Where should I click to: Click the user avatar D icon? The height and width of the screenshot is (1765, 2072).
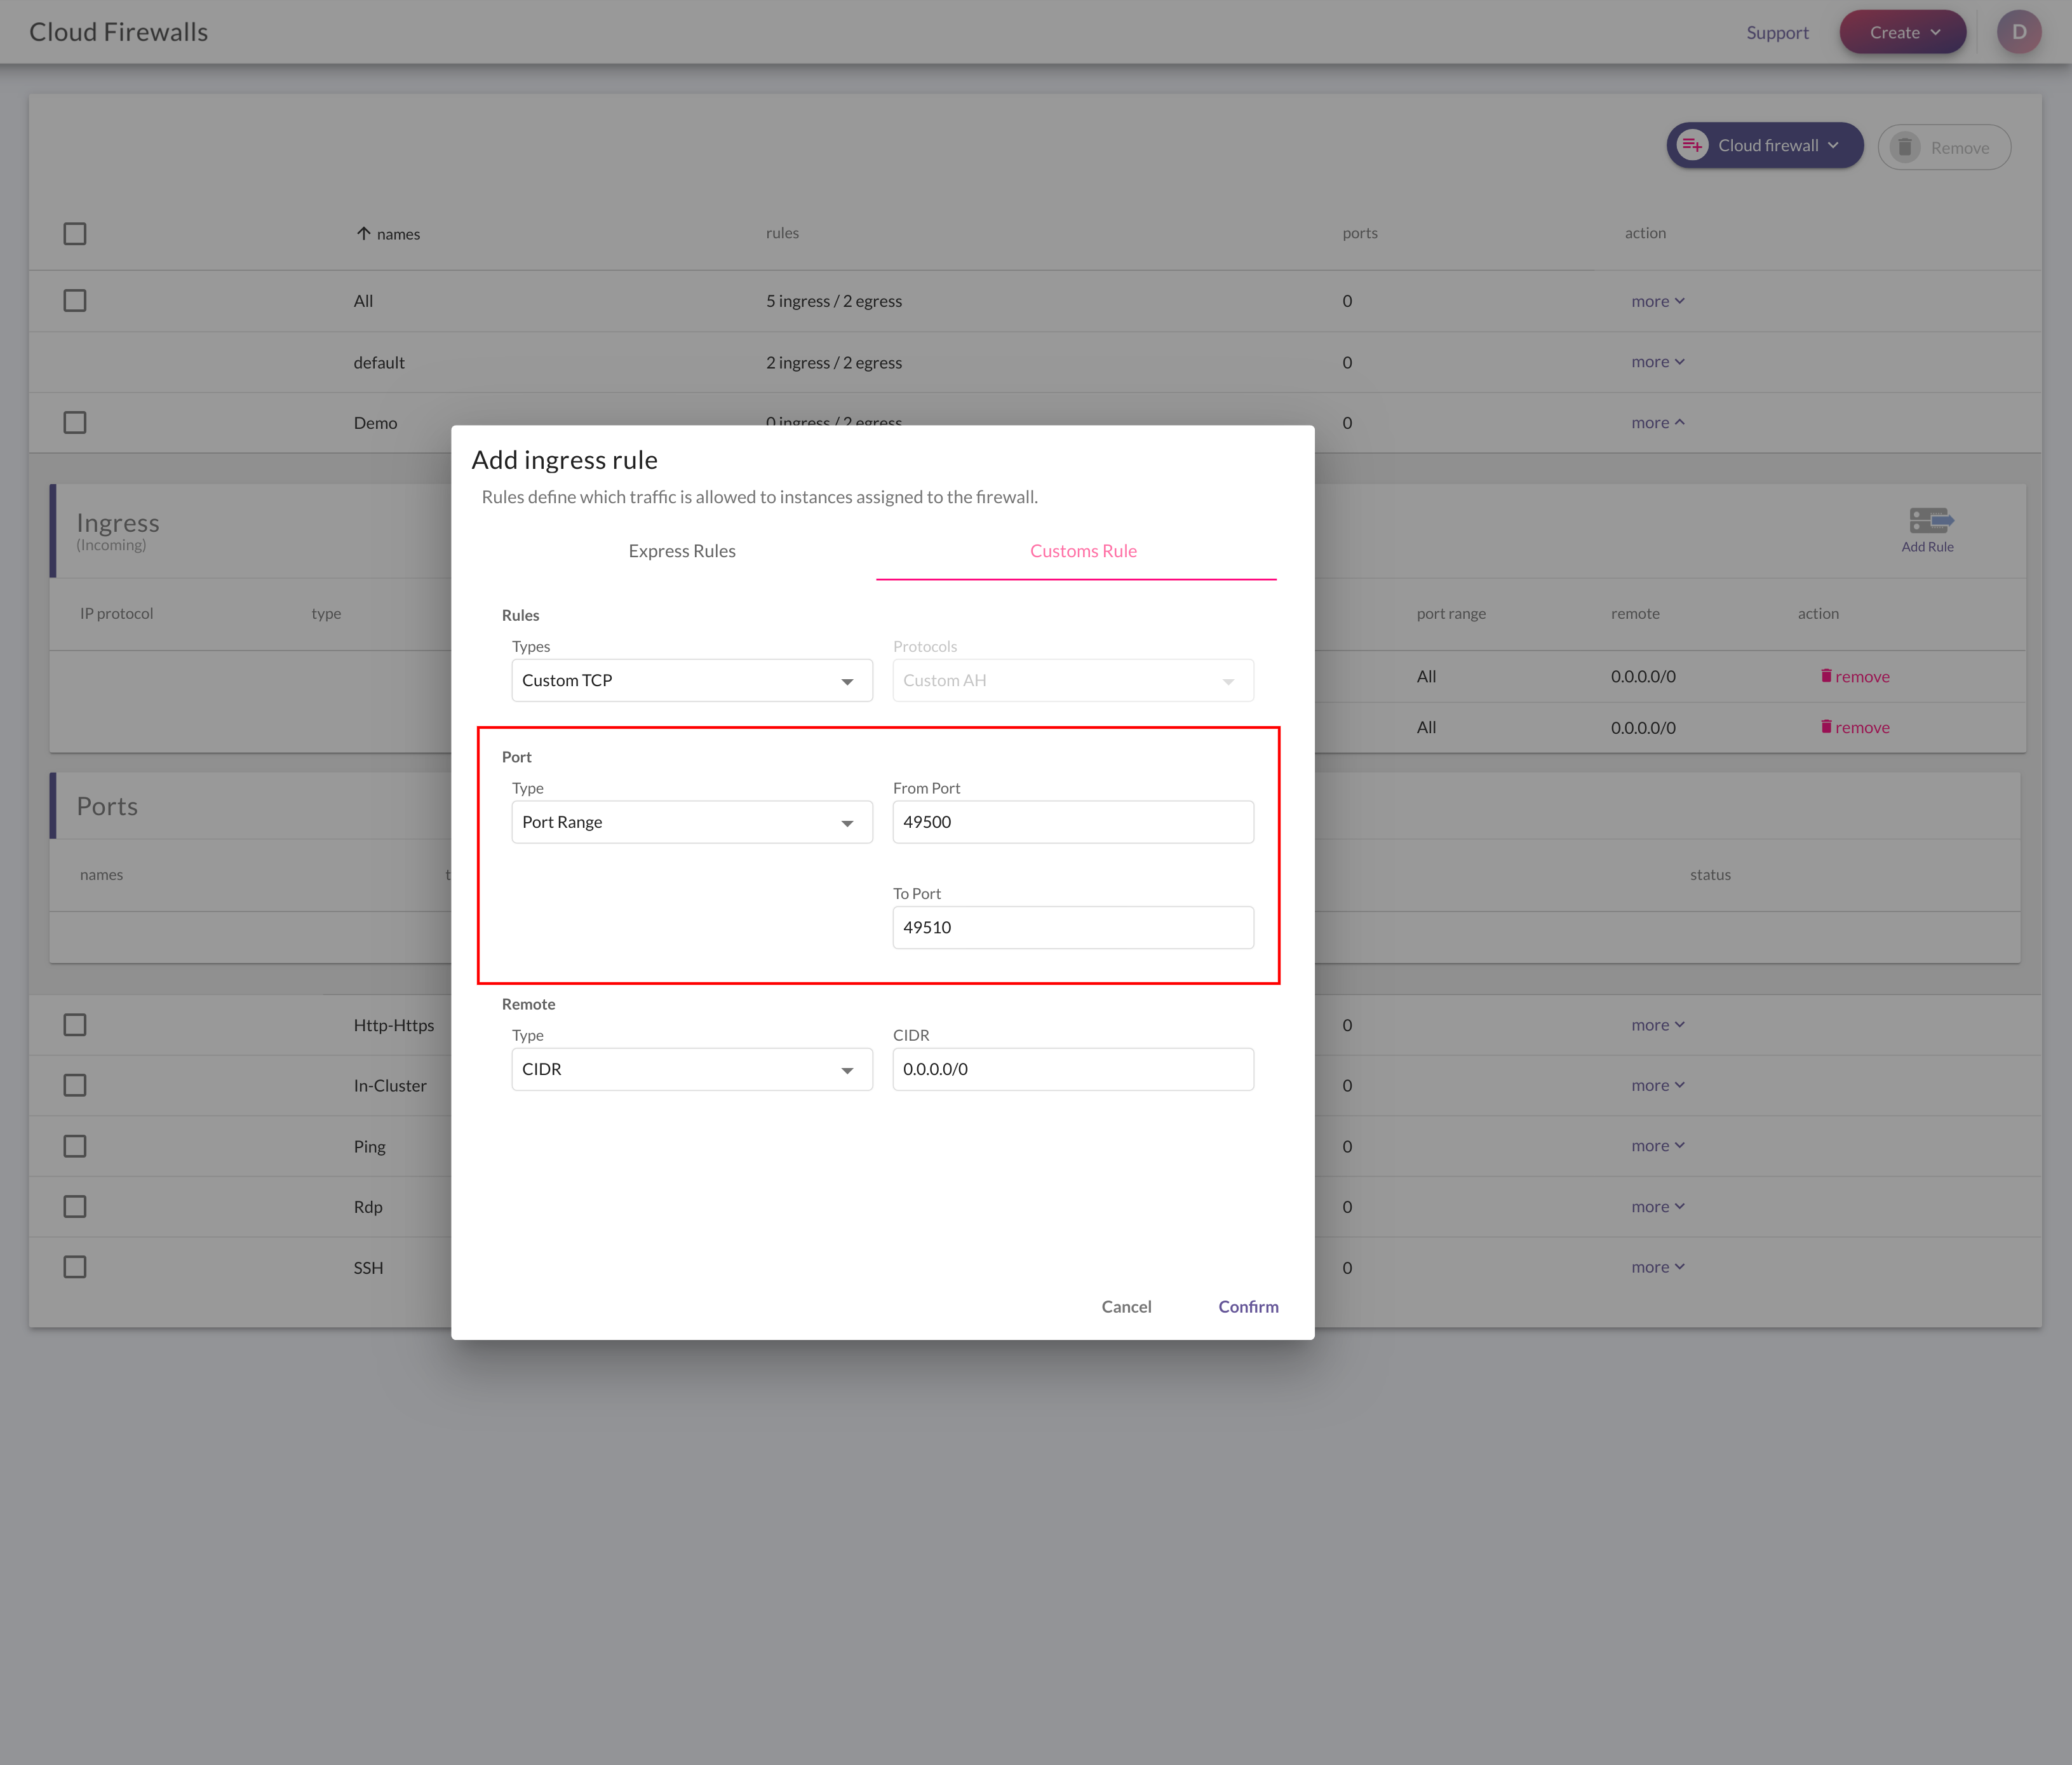[x=2018, y=32]
